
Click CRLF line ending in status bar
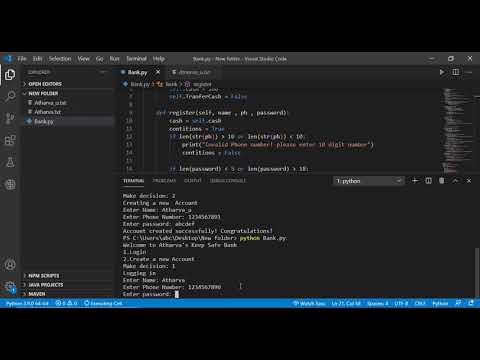tap(420, 303)
